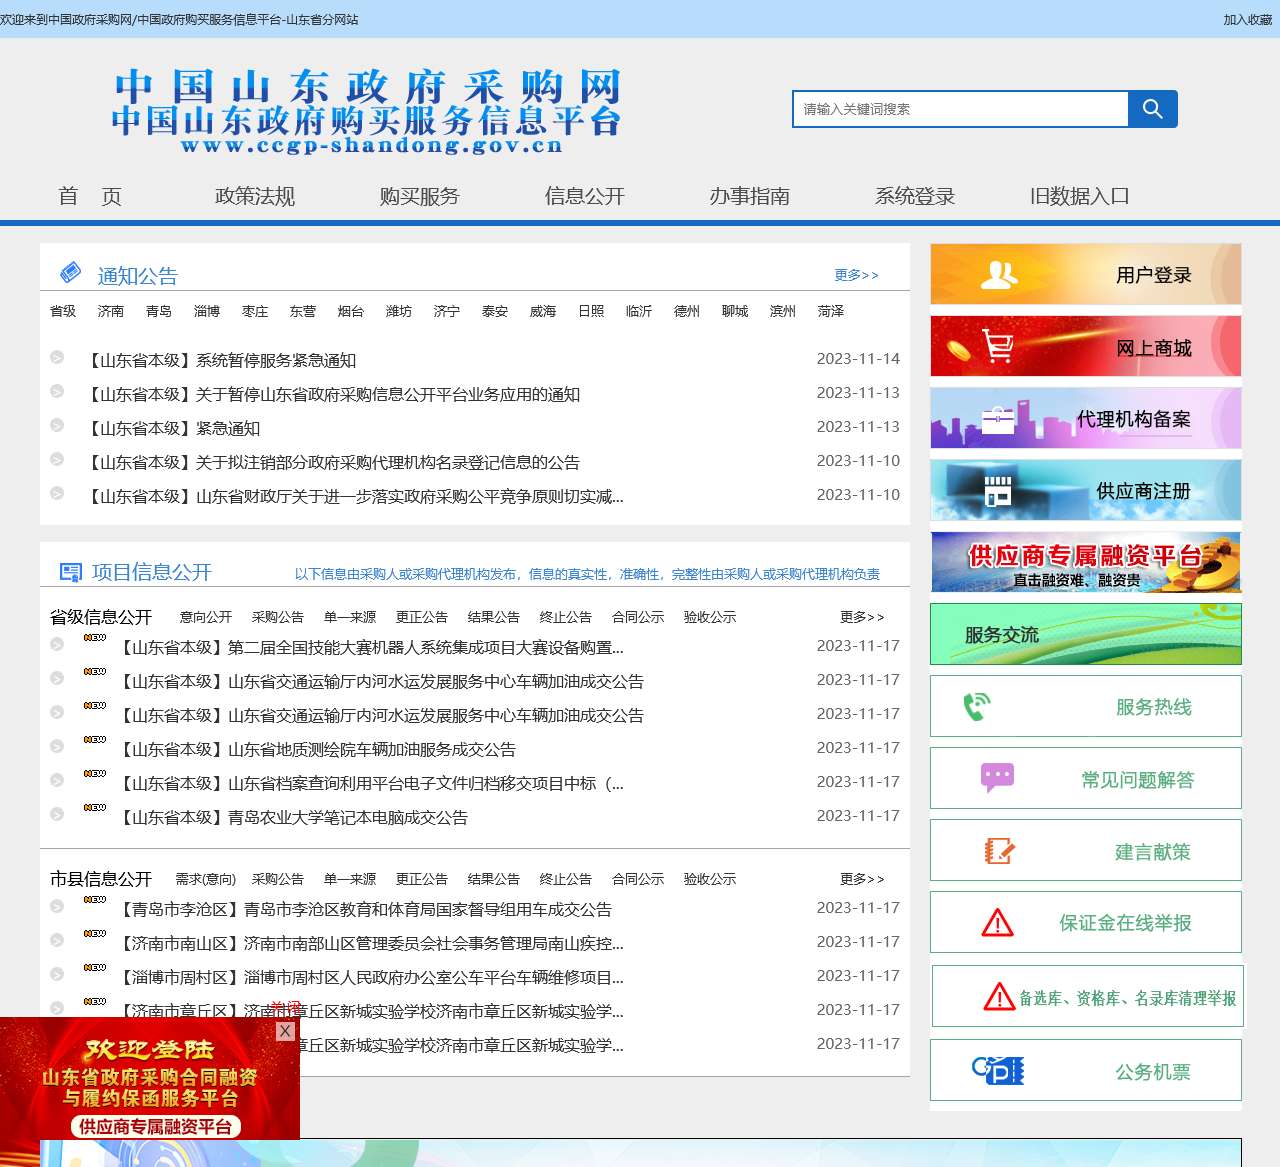Open the 信息公开 navigation menu
Screen dimensions: 1280x1167
[x=584, y=196]
